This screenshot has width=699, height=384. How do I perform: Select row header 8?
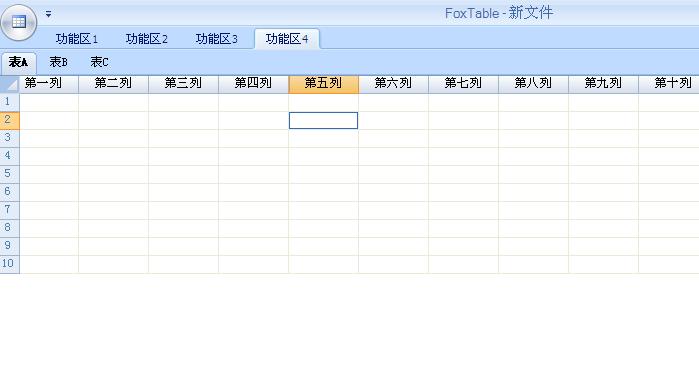tap(9, 228)
